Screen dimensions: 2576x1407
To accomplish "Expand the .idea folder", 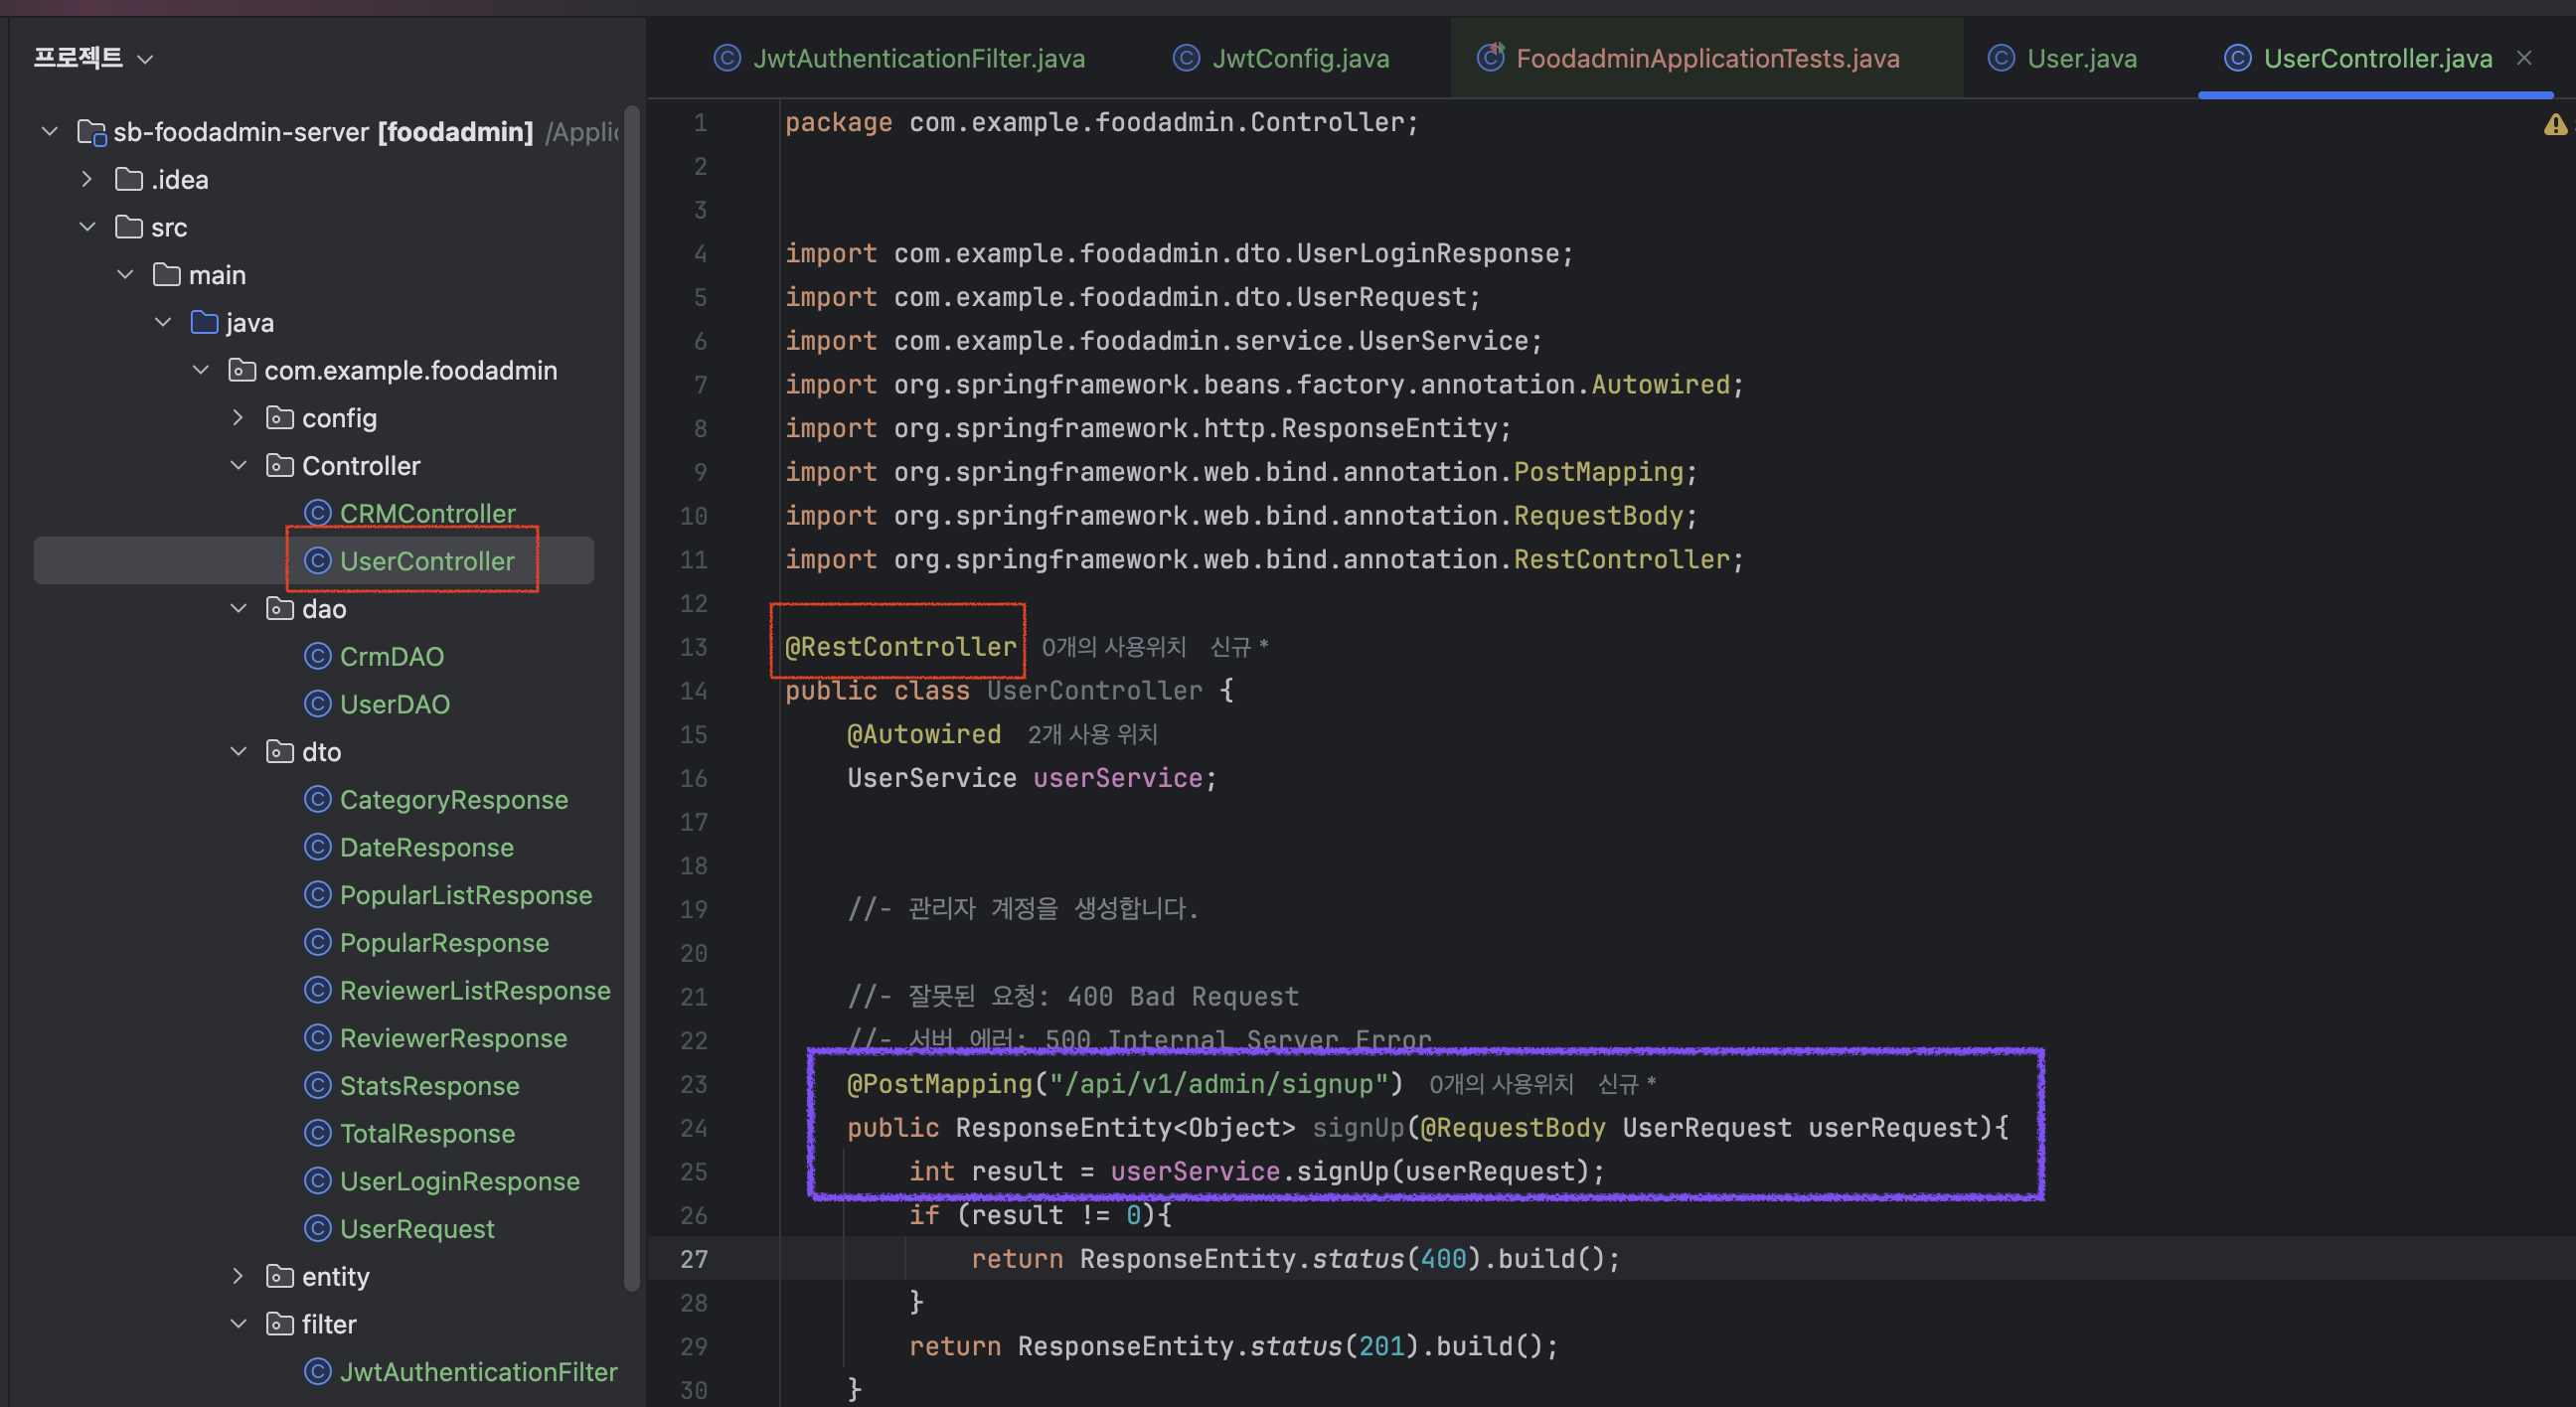I will pos(87,179).
